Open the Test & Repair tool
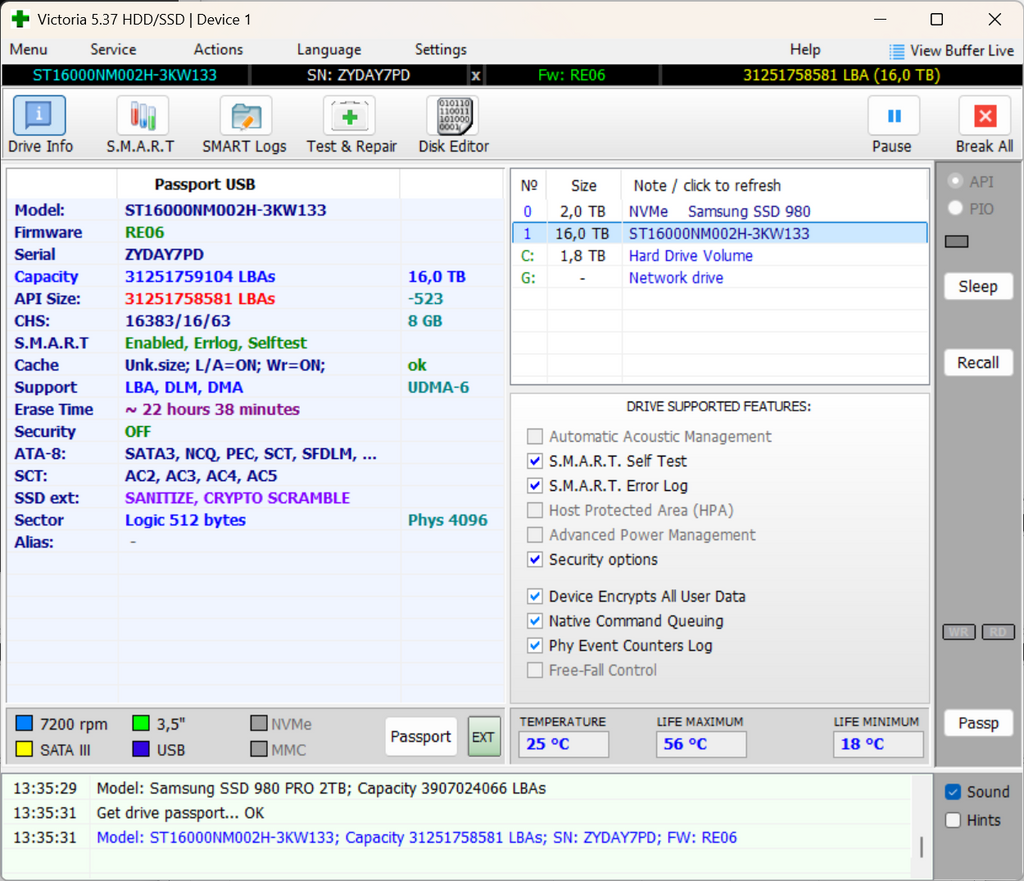The image size is (1024, 881). [x=350, y=117]
